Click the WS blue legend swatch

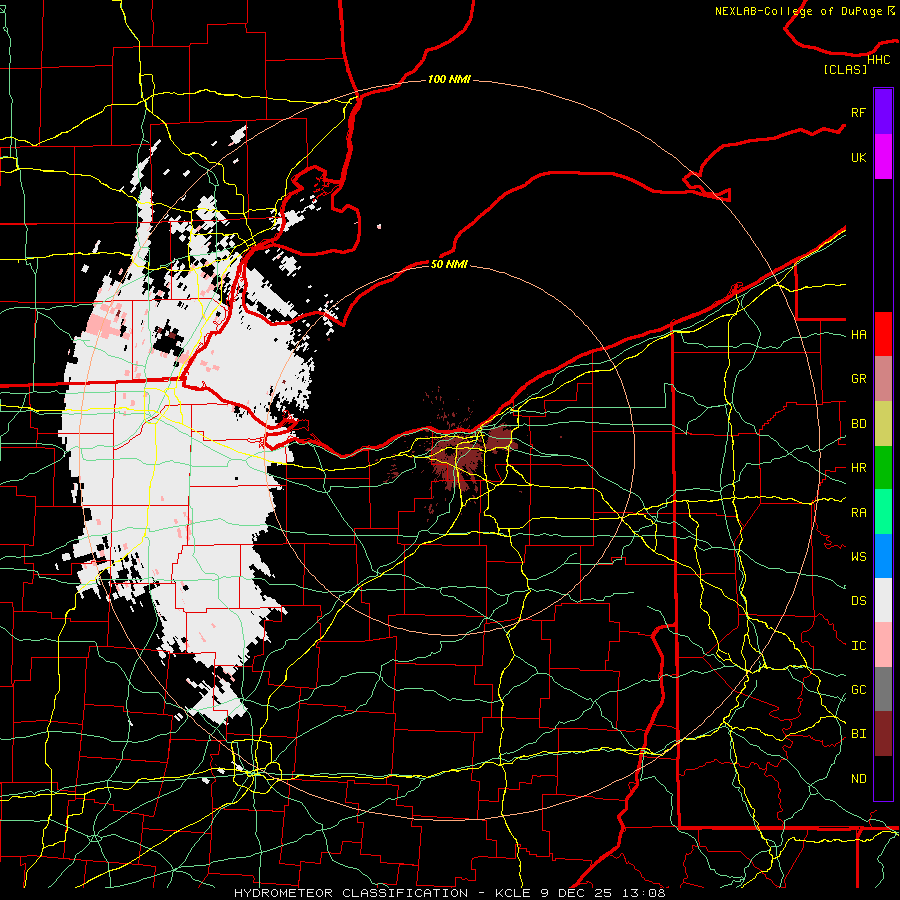coord(883,556)
